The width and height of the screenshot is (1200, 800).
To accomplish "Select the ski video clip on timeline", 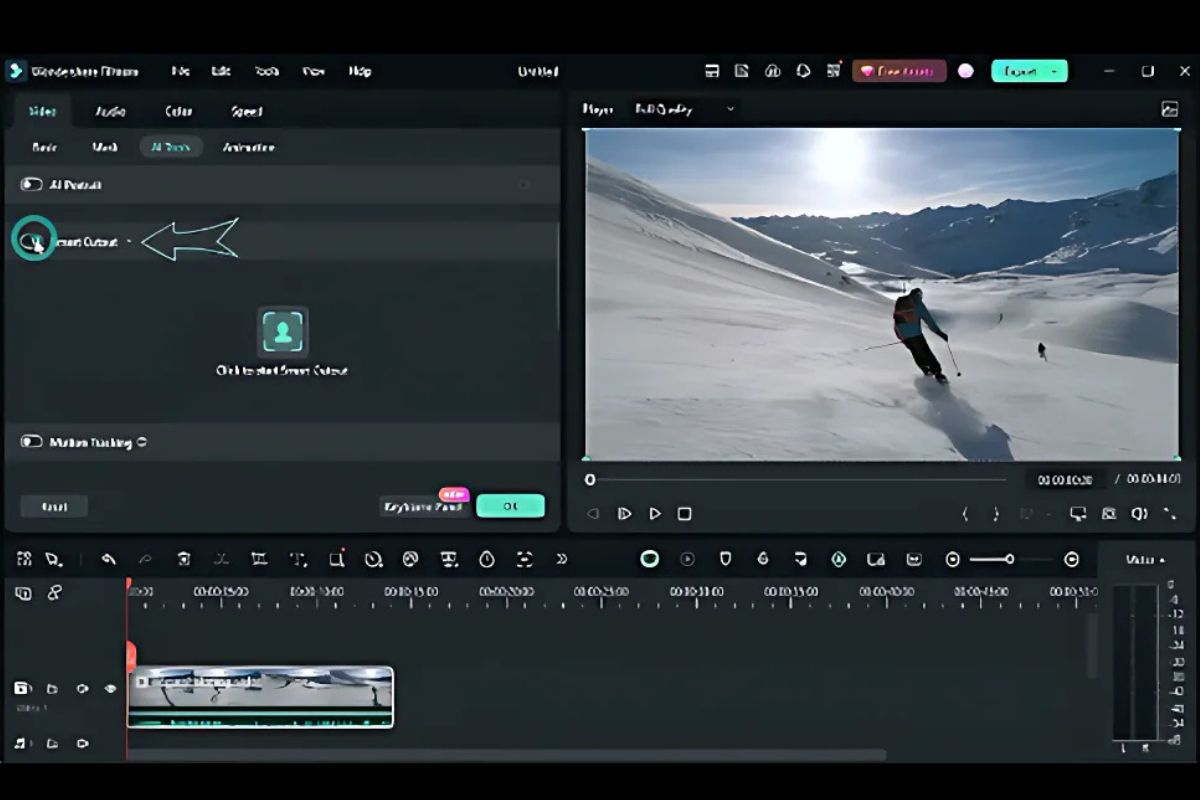I will [x=261, y=697].
